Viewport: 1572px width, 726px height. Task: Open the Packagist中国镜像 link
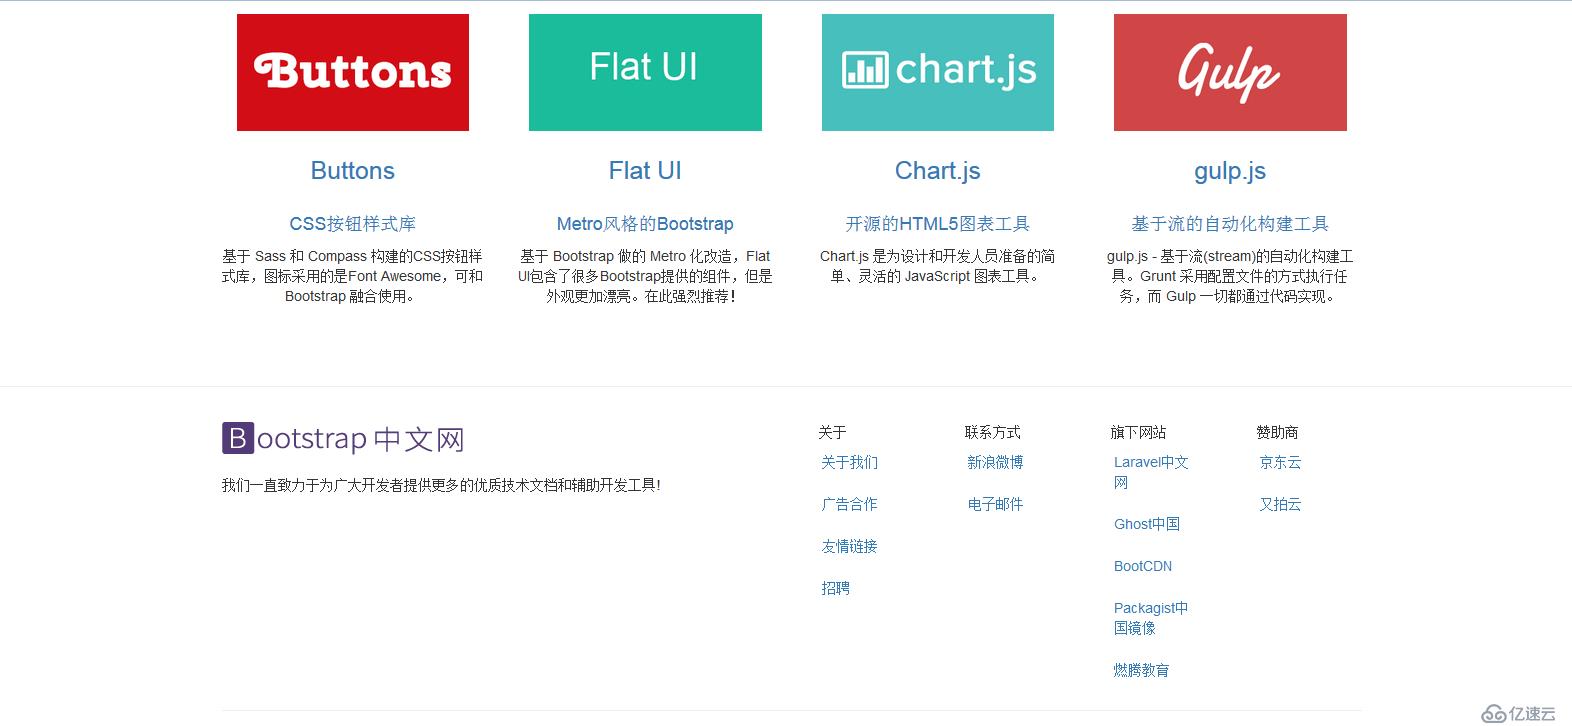point(1151,618)
